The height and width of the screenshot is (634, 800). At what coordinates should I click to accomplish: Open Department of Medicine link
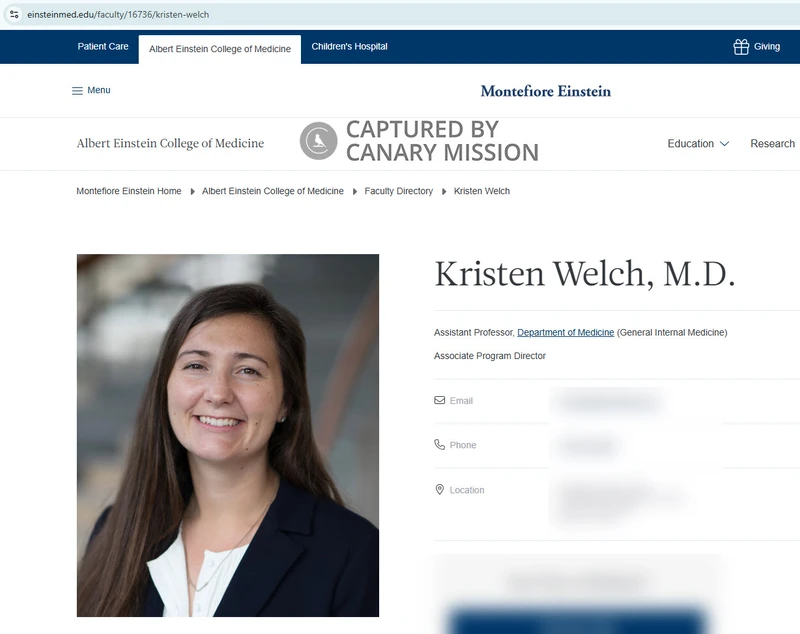(x=565, y=333)
